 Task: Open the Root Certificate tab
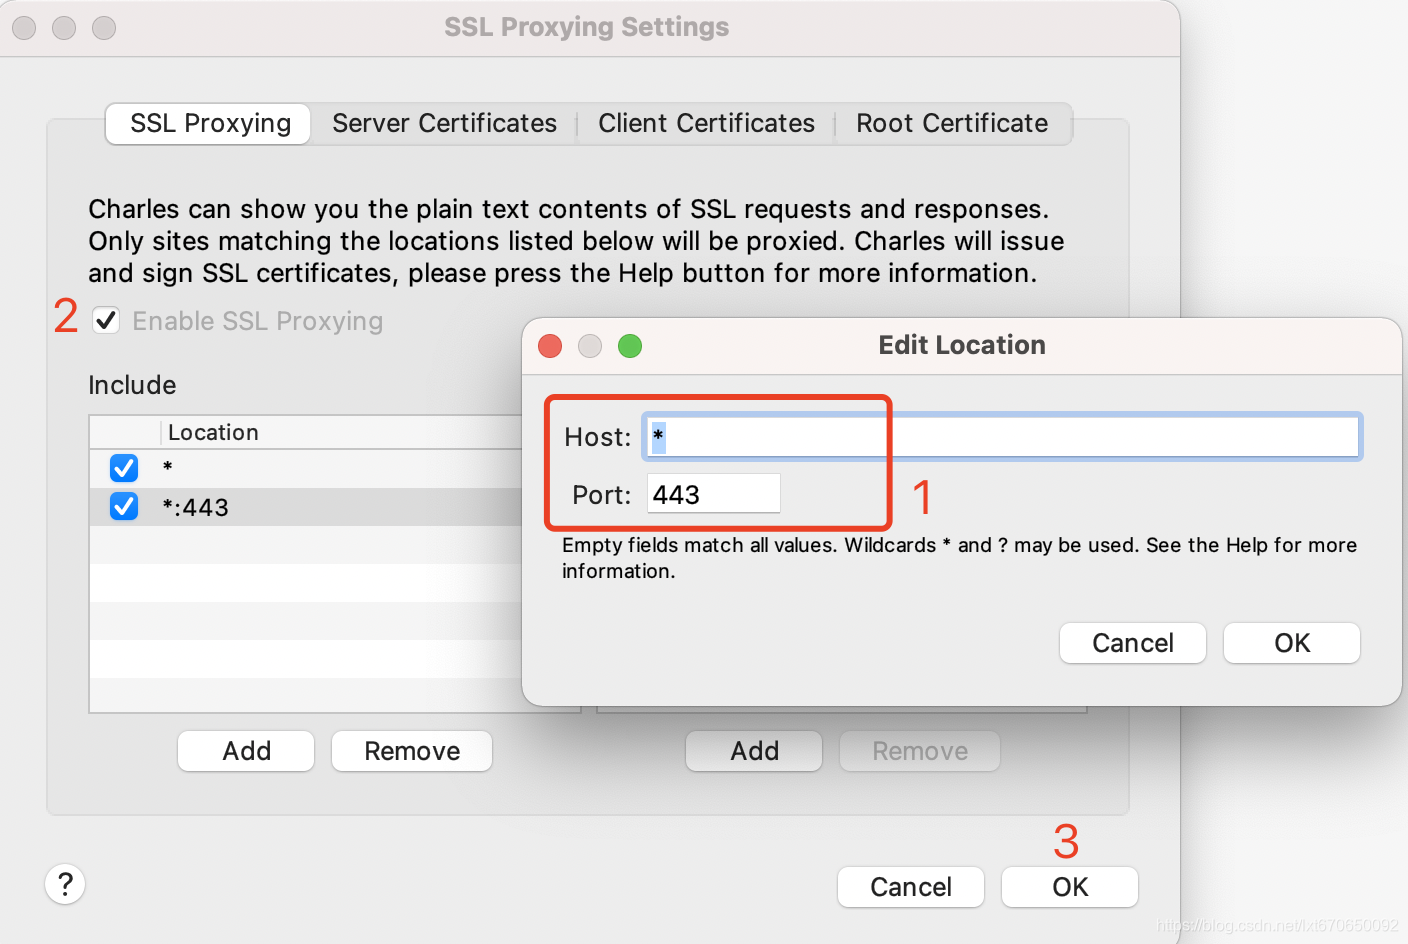click(x=952, y=124)
